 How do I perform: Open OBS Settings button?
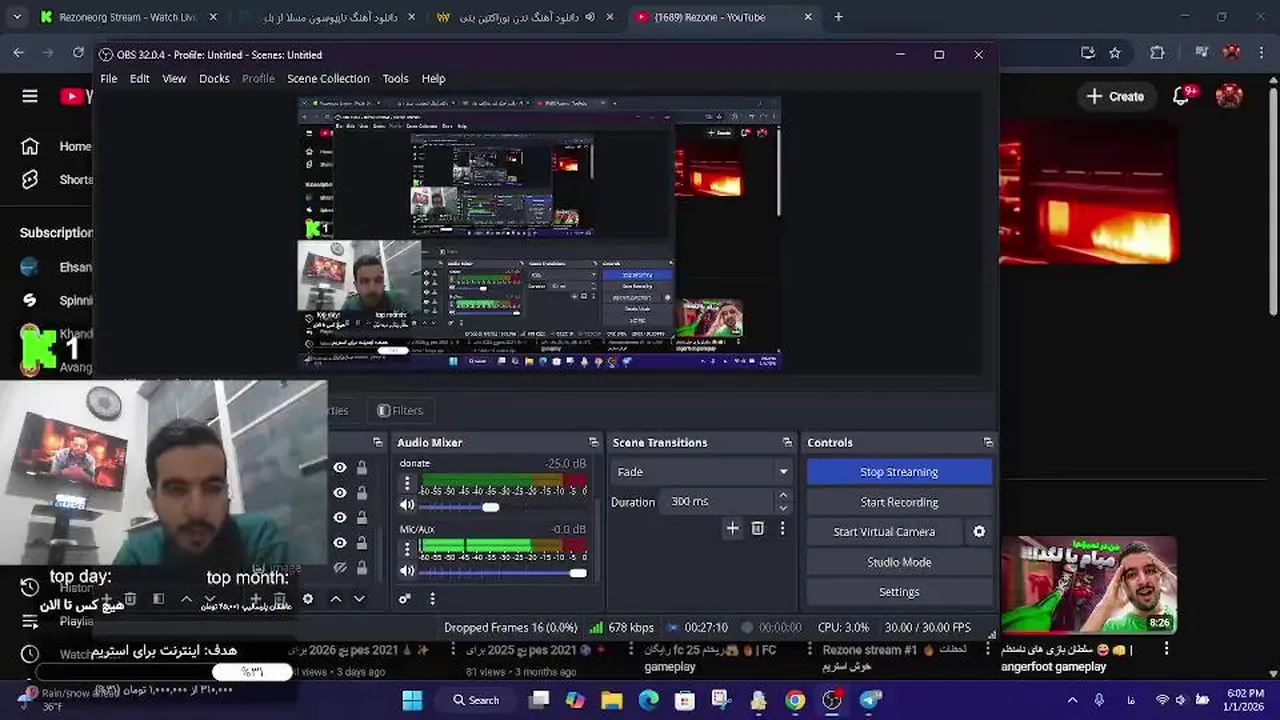coord(899,592)
